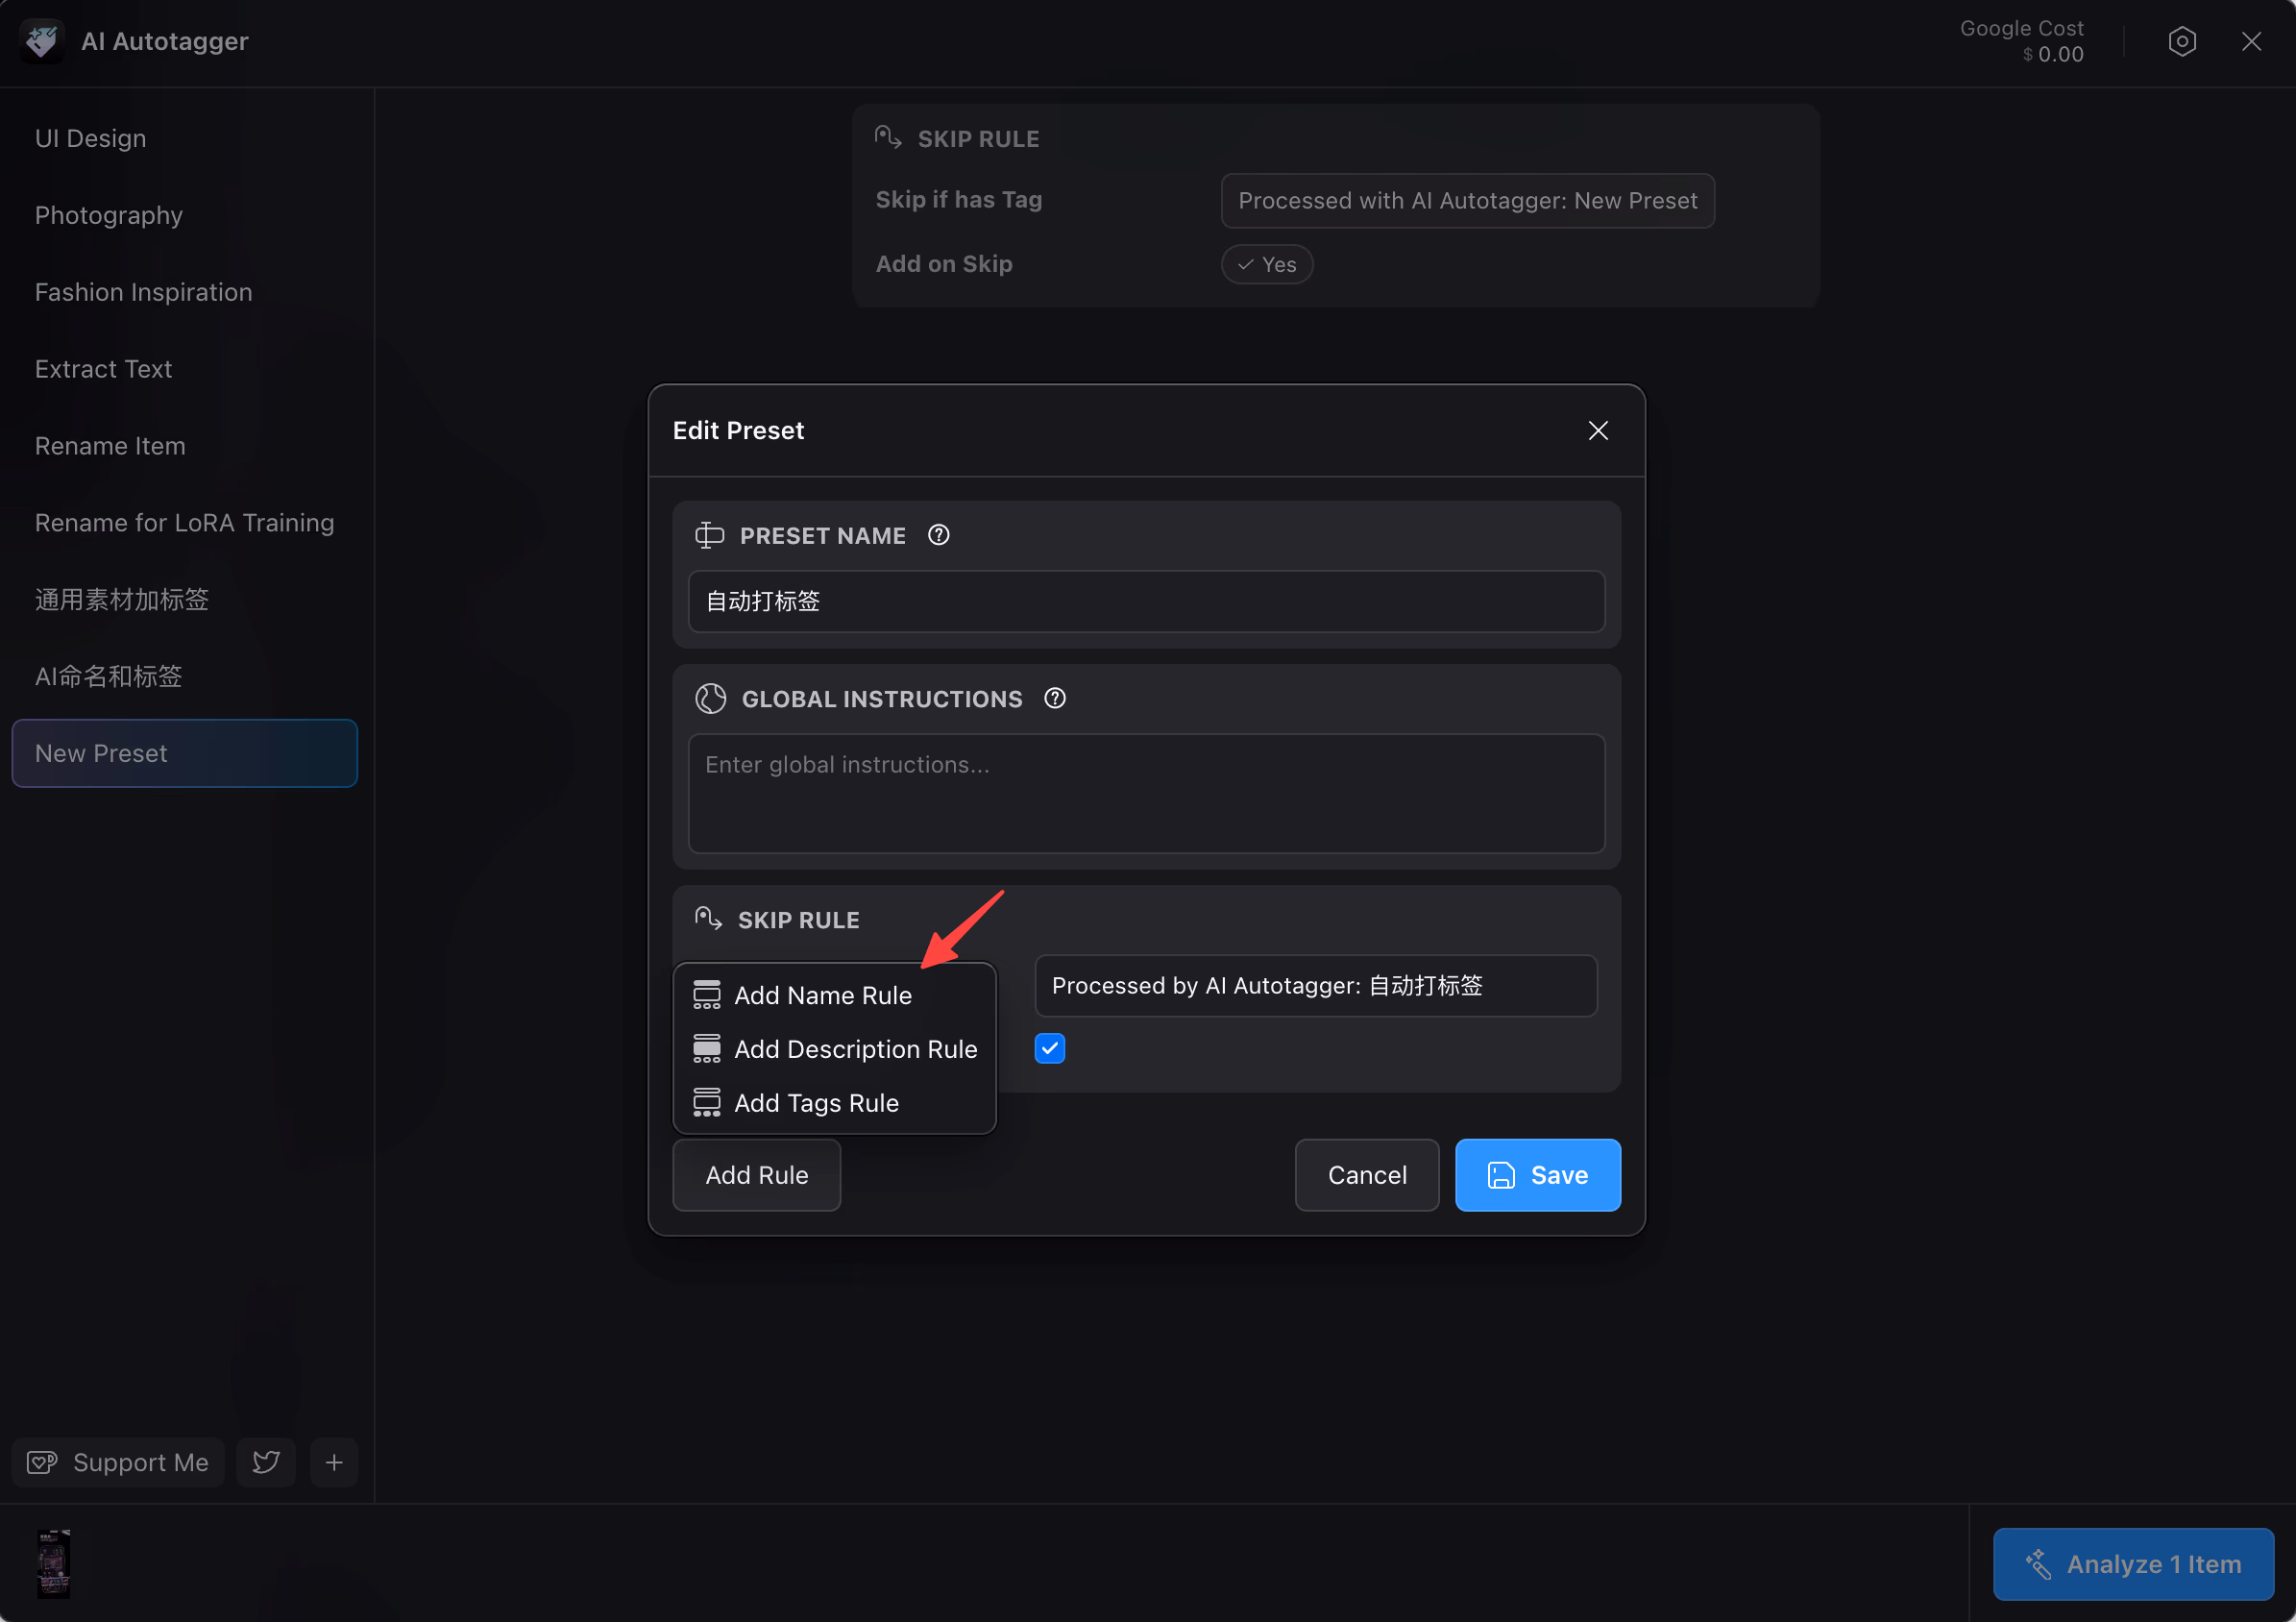
Task: Close the Edit Preset dialog
Action: tap(1597, 430)
